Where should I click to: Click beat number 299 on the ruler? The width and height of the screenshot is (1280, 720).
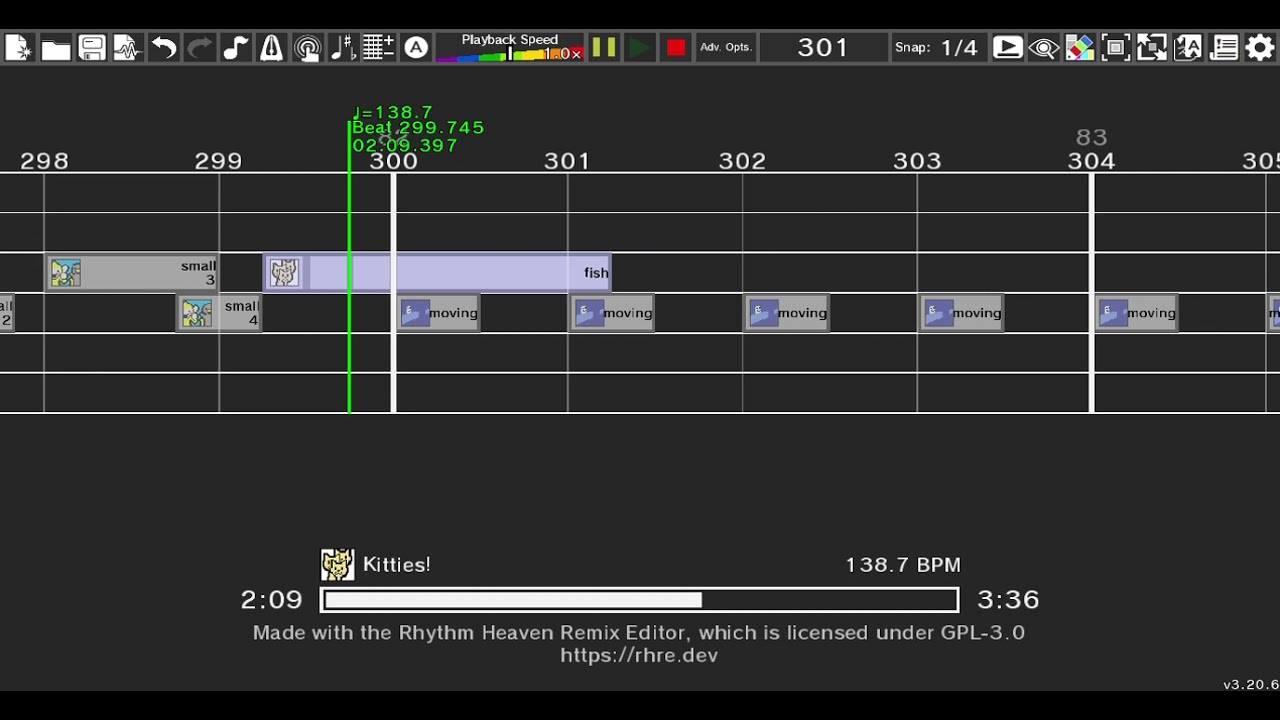click(x=218, y=161)
